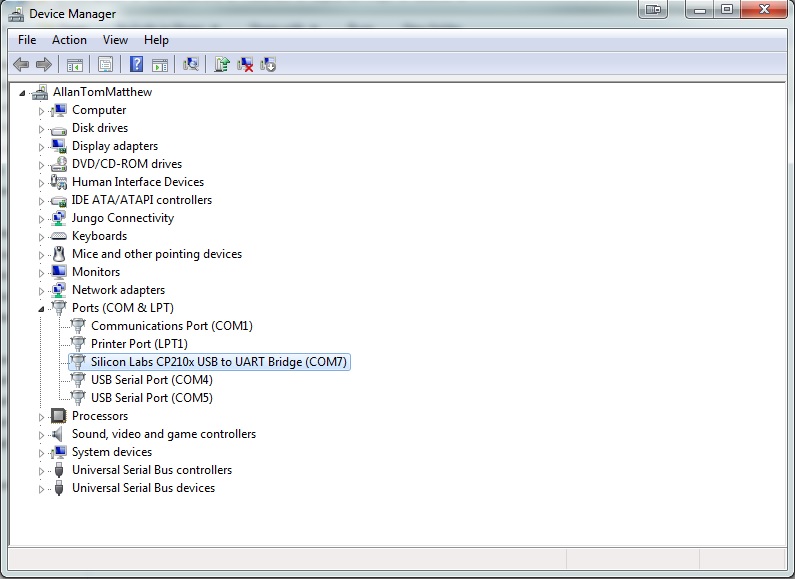Click the Printer Port (LPT1) icon
This screenshot has width=795, height=579.
tap(78, 344)
